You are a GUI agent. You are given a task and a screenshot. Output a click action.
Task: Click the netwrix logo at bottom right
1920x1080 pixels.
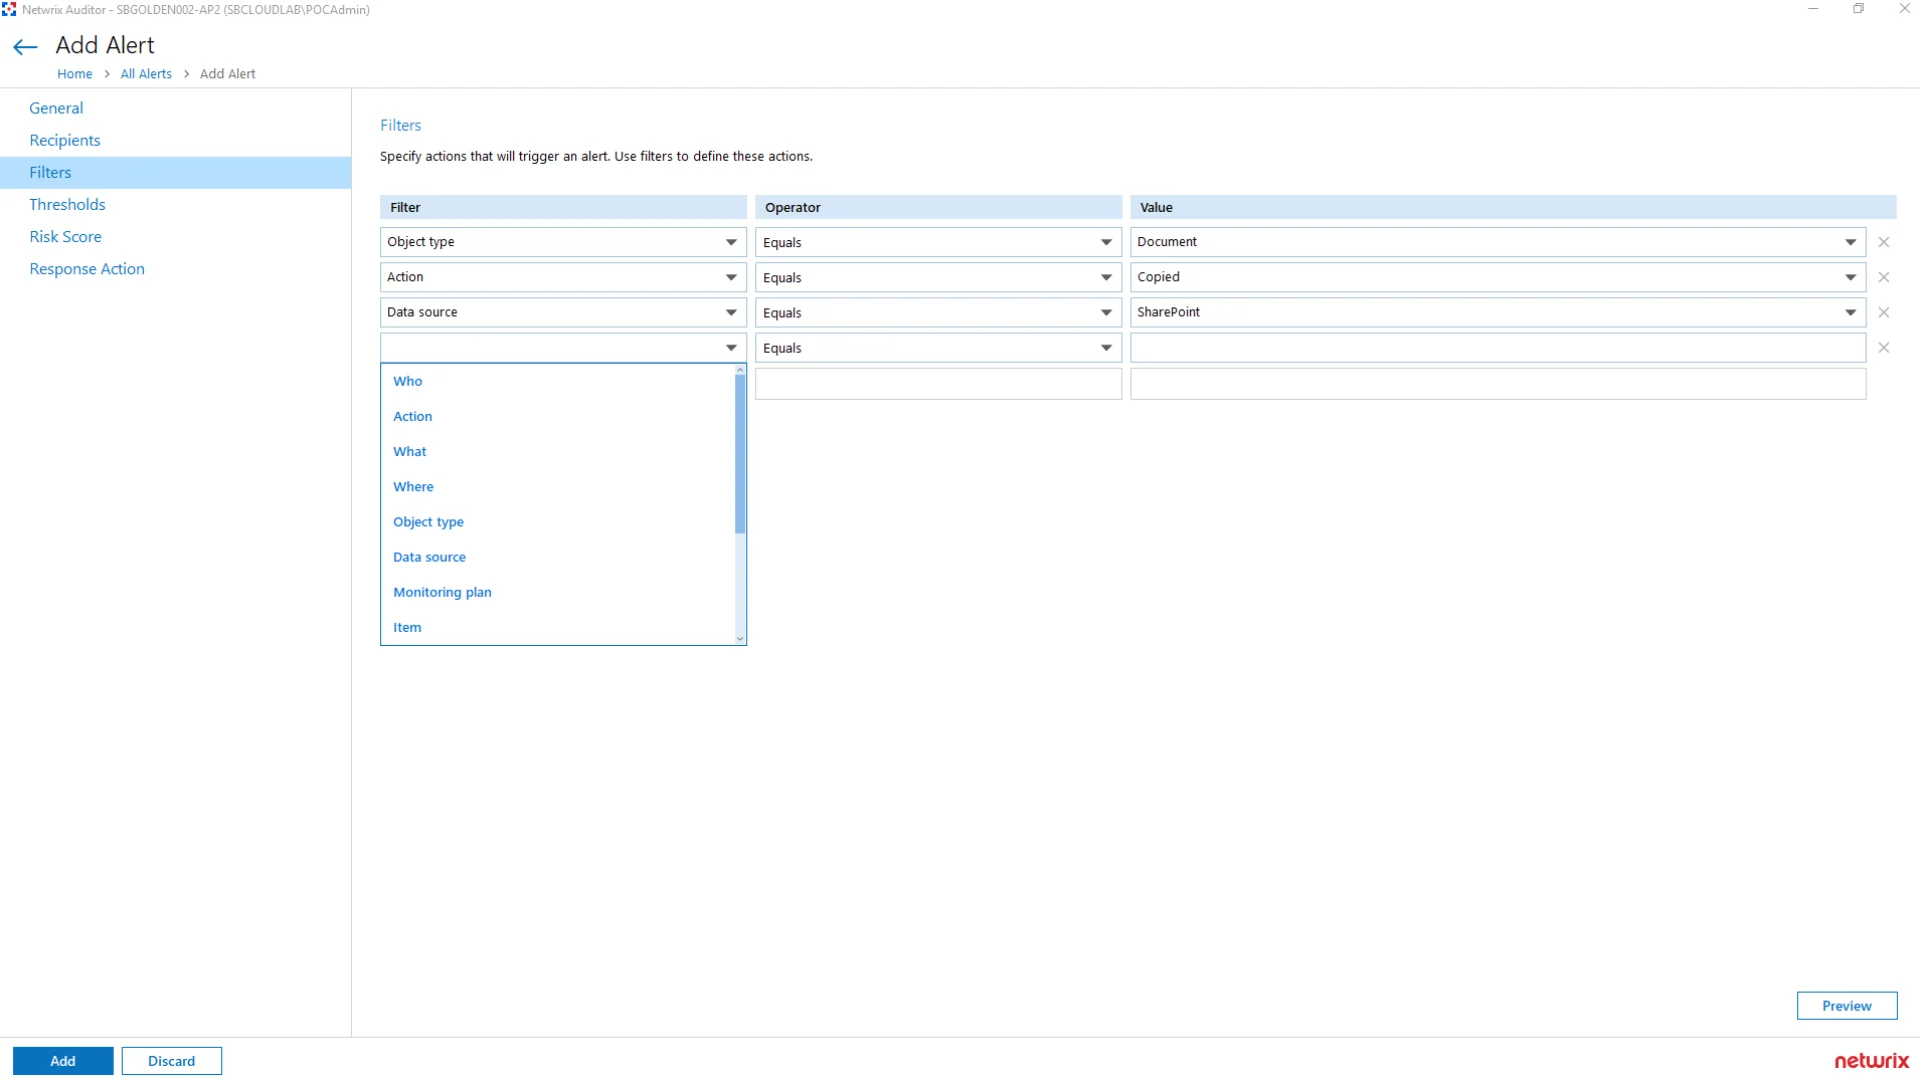[x=1871, y=1061]
